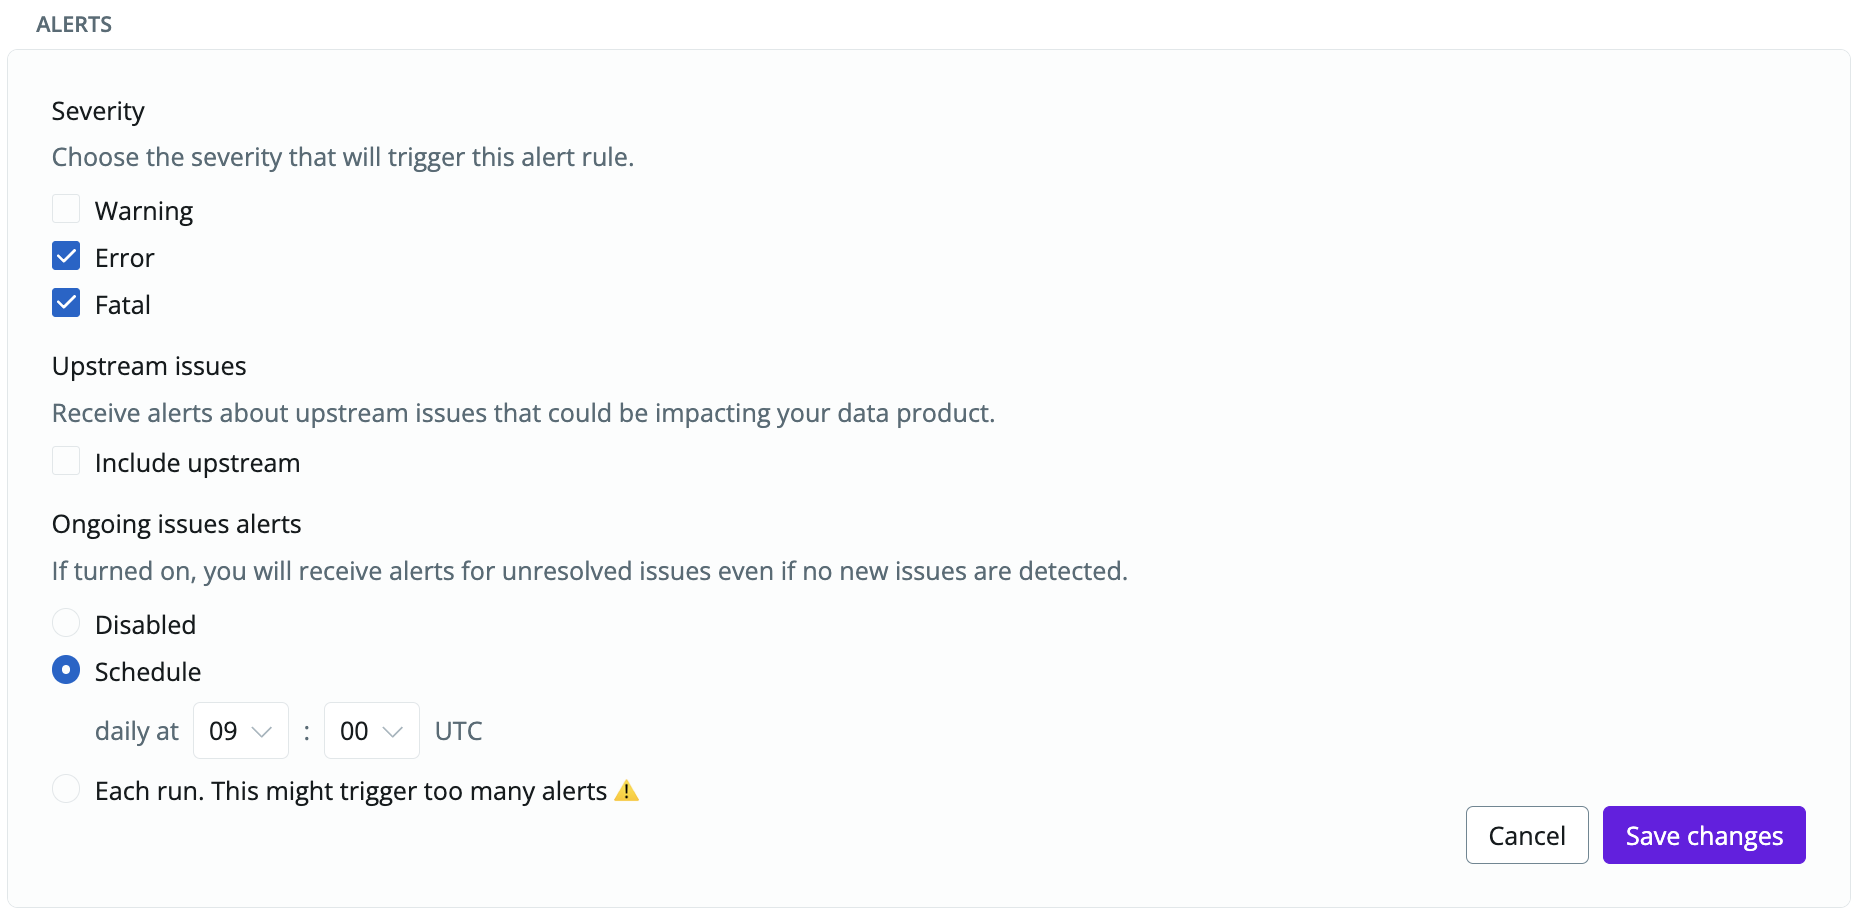1862x914 pixels.
Task: Uncheck the Fatal severity checkbox
Action: [66, 303]
